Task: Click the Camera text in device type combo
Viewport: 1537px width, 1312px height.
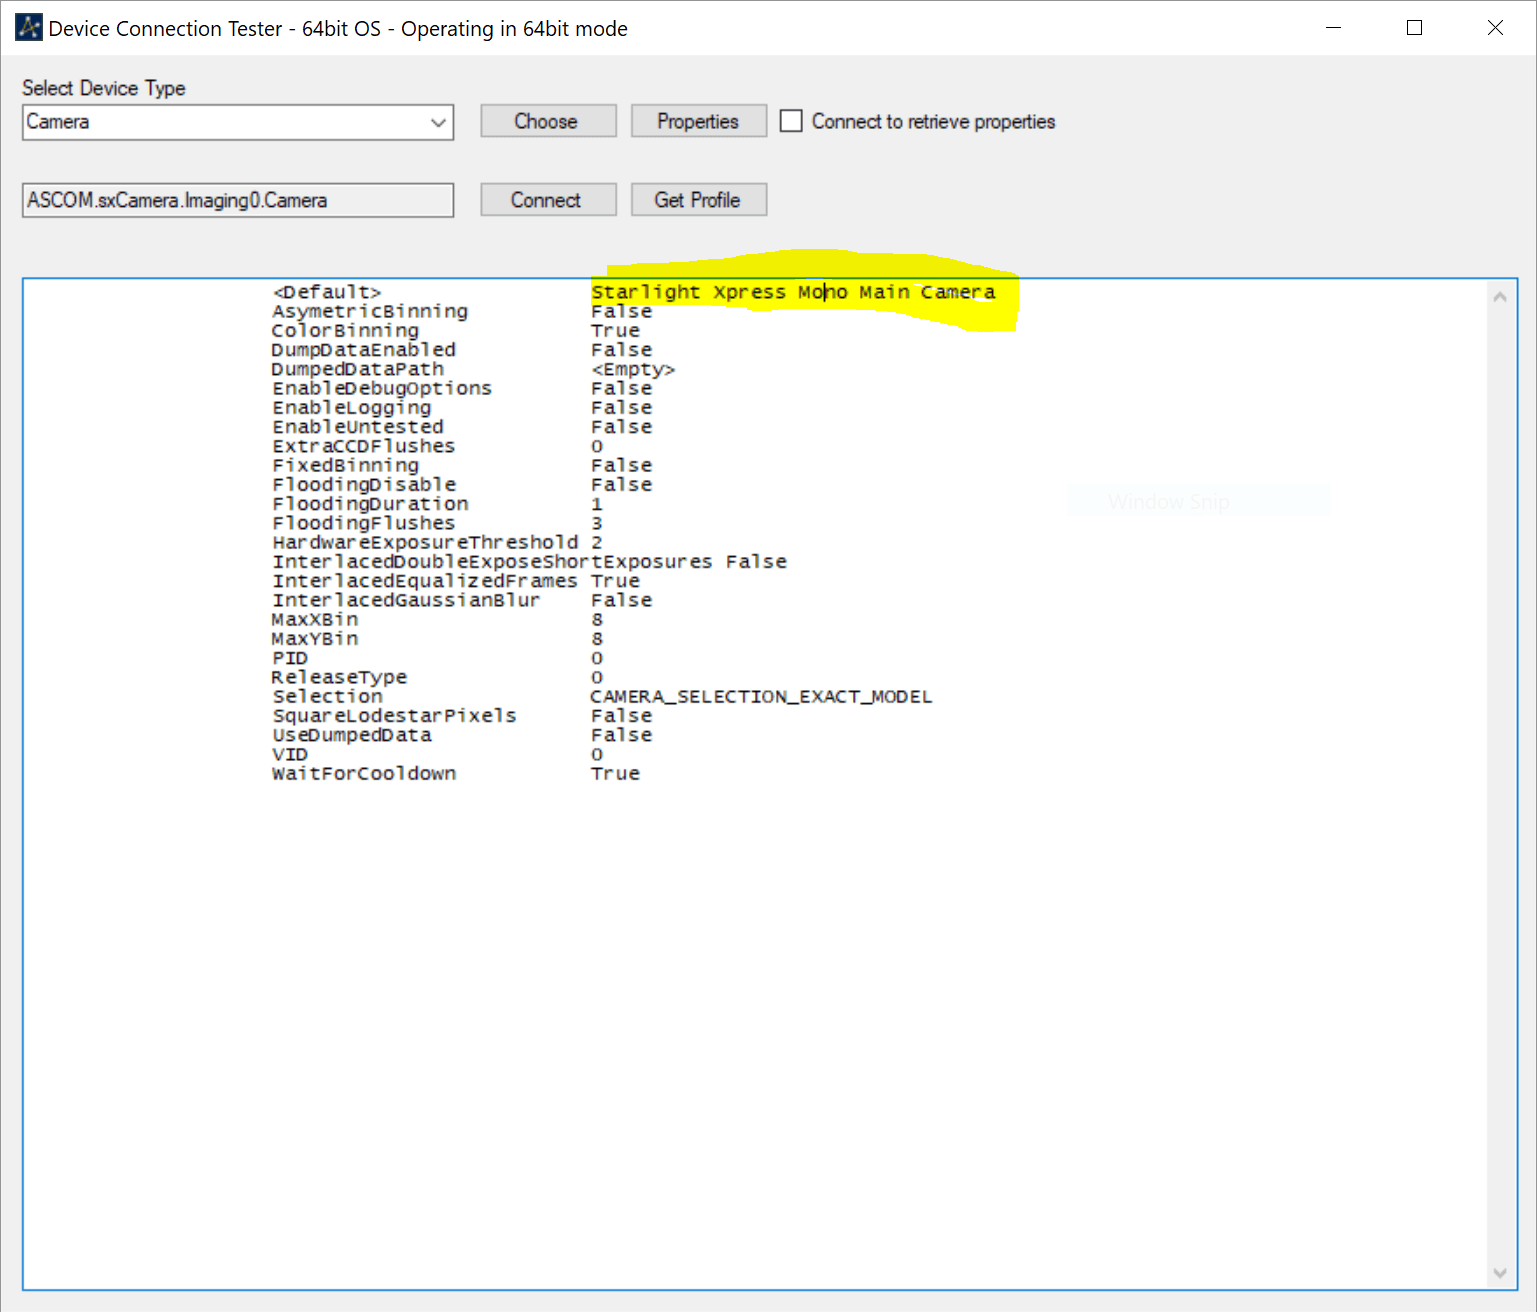Action: tap(58, 122)
